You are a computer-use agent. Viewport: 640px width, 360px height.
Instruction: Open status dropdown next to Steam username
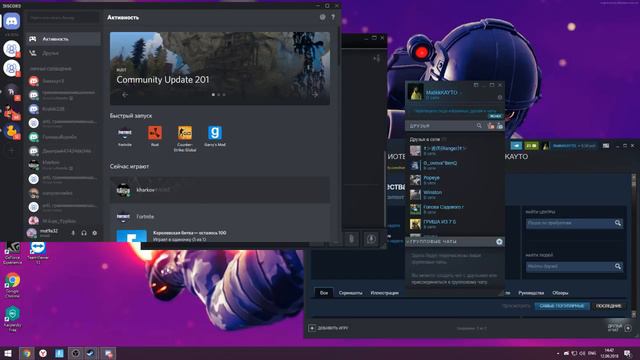point(462,93)
